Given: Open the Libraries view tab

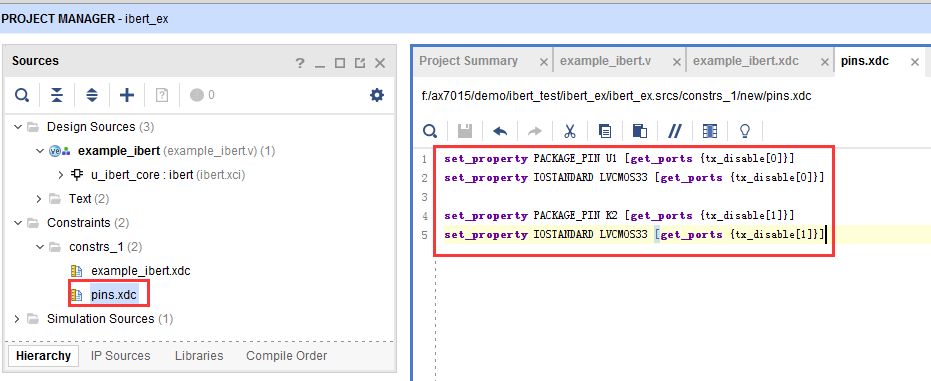Looking at the screenshot, I should click(199, 356).
